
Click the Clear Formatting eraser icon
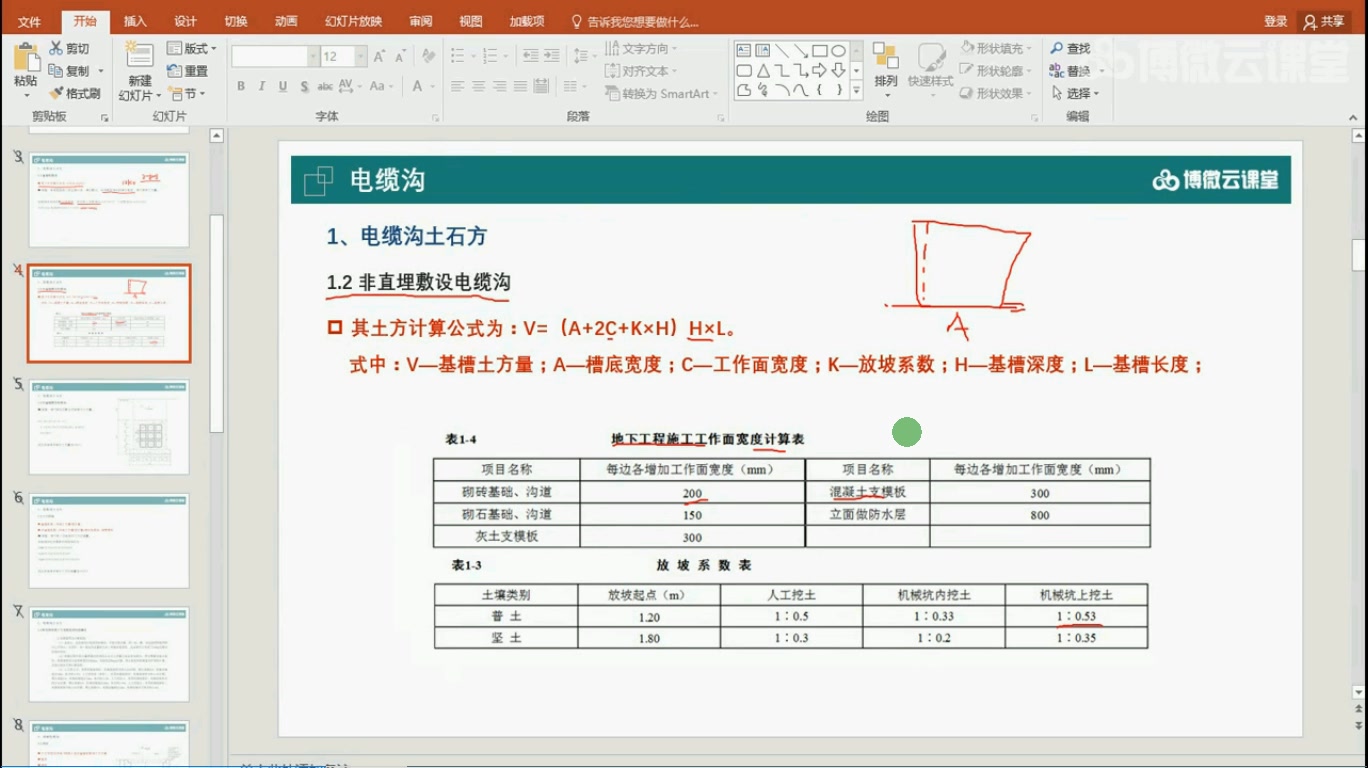pos(428,57)
